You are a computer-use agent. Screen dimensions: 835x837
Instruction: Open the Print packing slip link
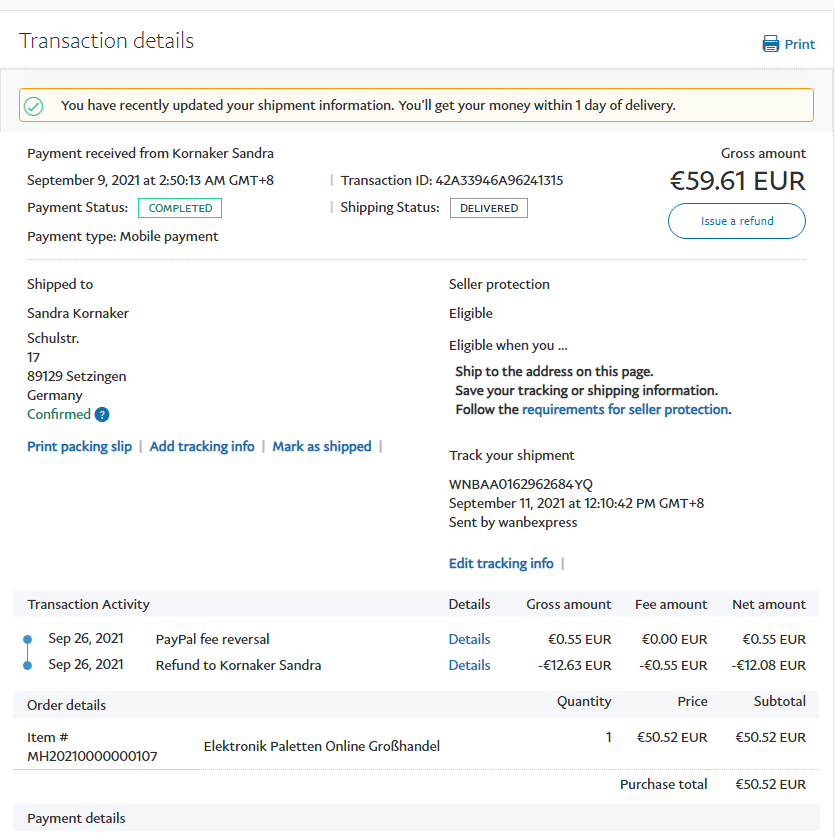tap(79, 447)
